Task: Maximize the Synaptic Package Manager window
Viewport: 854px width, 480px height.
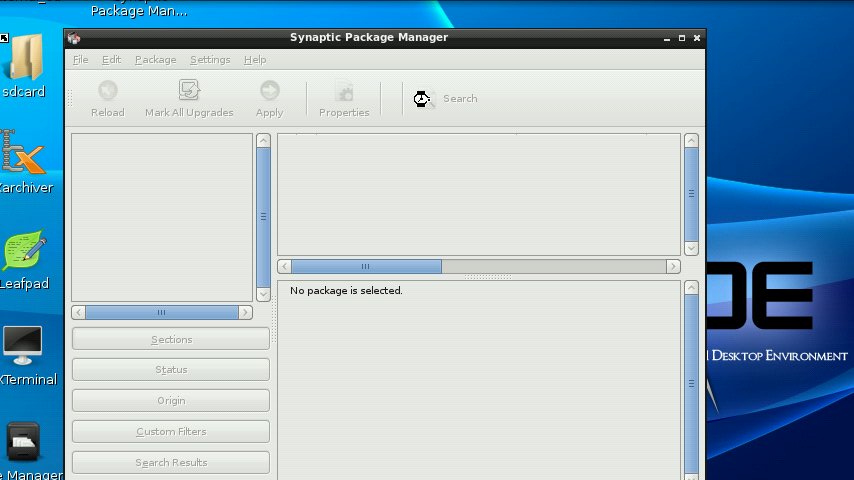Action: (682, 38)
